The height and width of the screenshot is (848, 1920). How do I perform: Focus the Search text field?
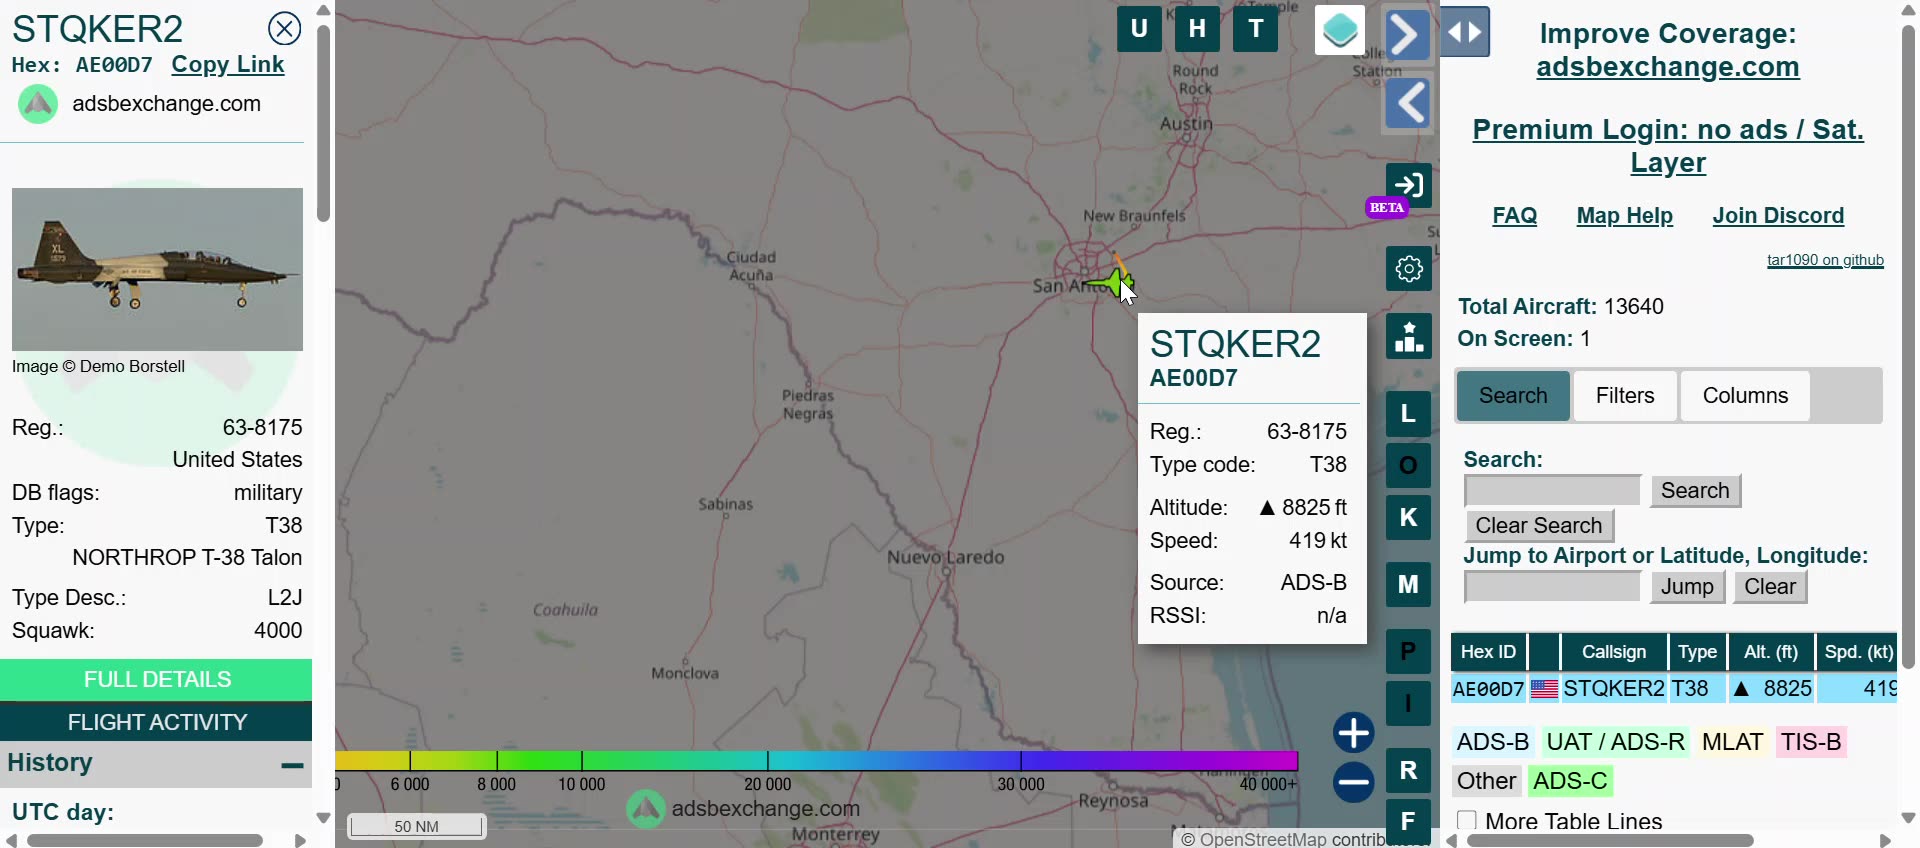tap(1553, 491)
